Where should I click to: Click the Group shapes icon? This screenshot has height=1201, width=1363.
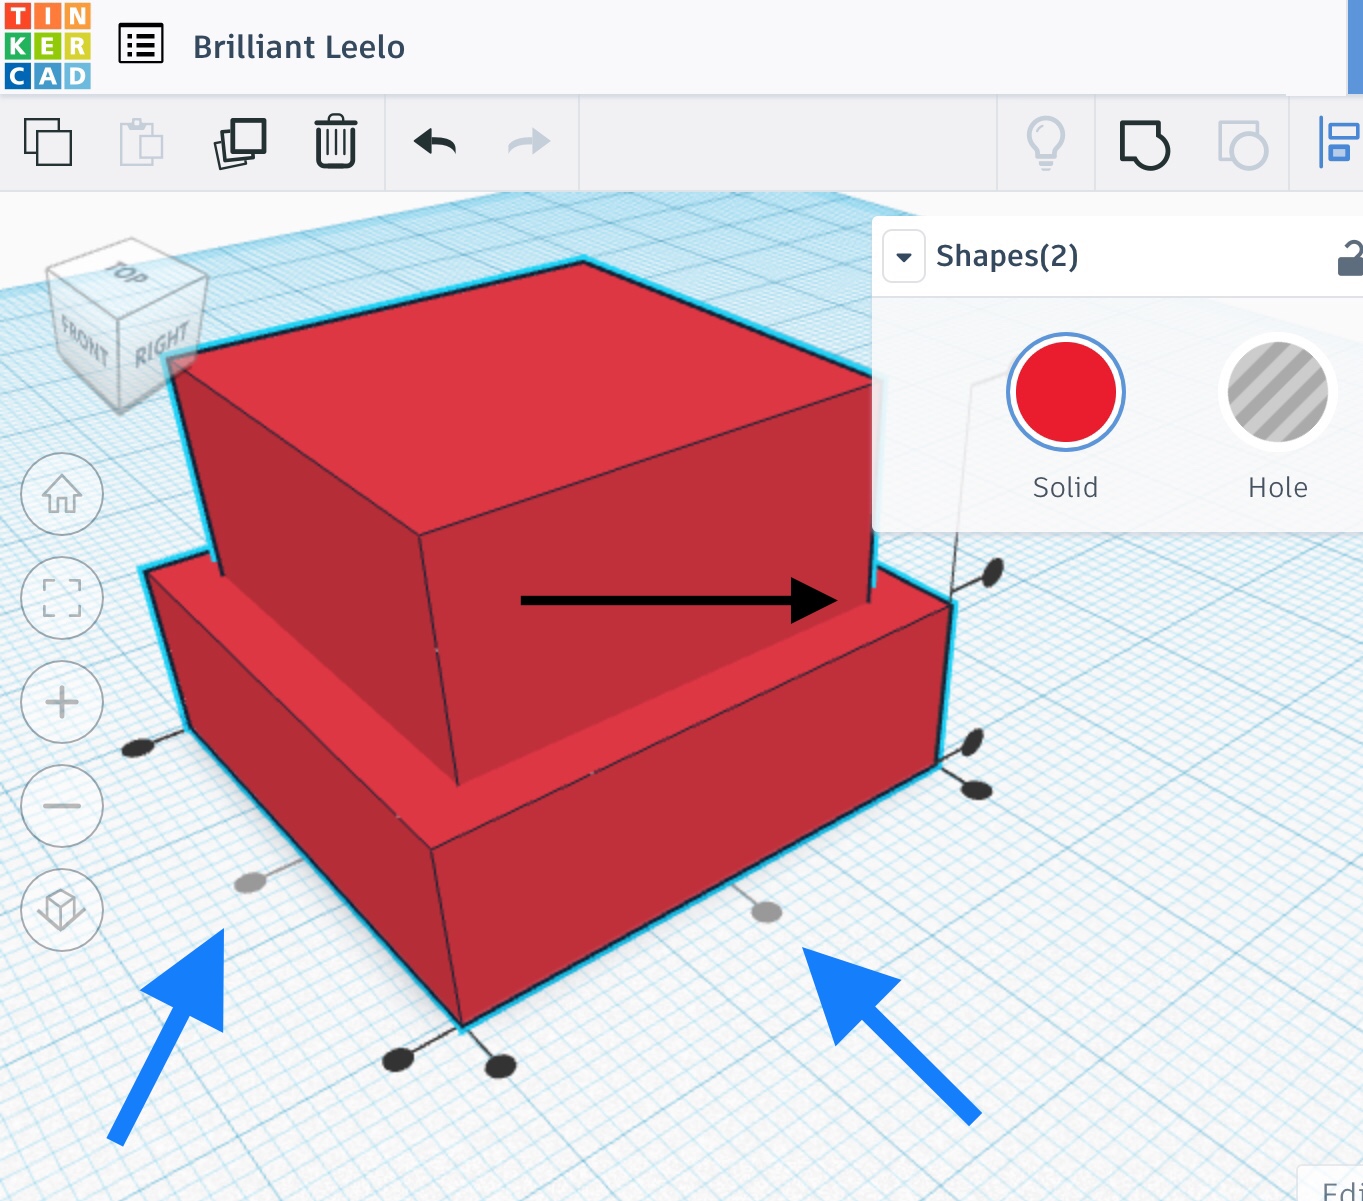1144,144
